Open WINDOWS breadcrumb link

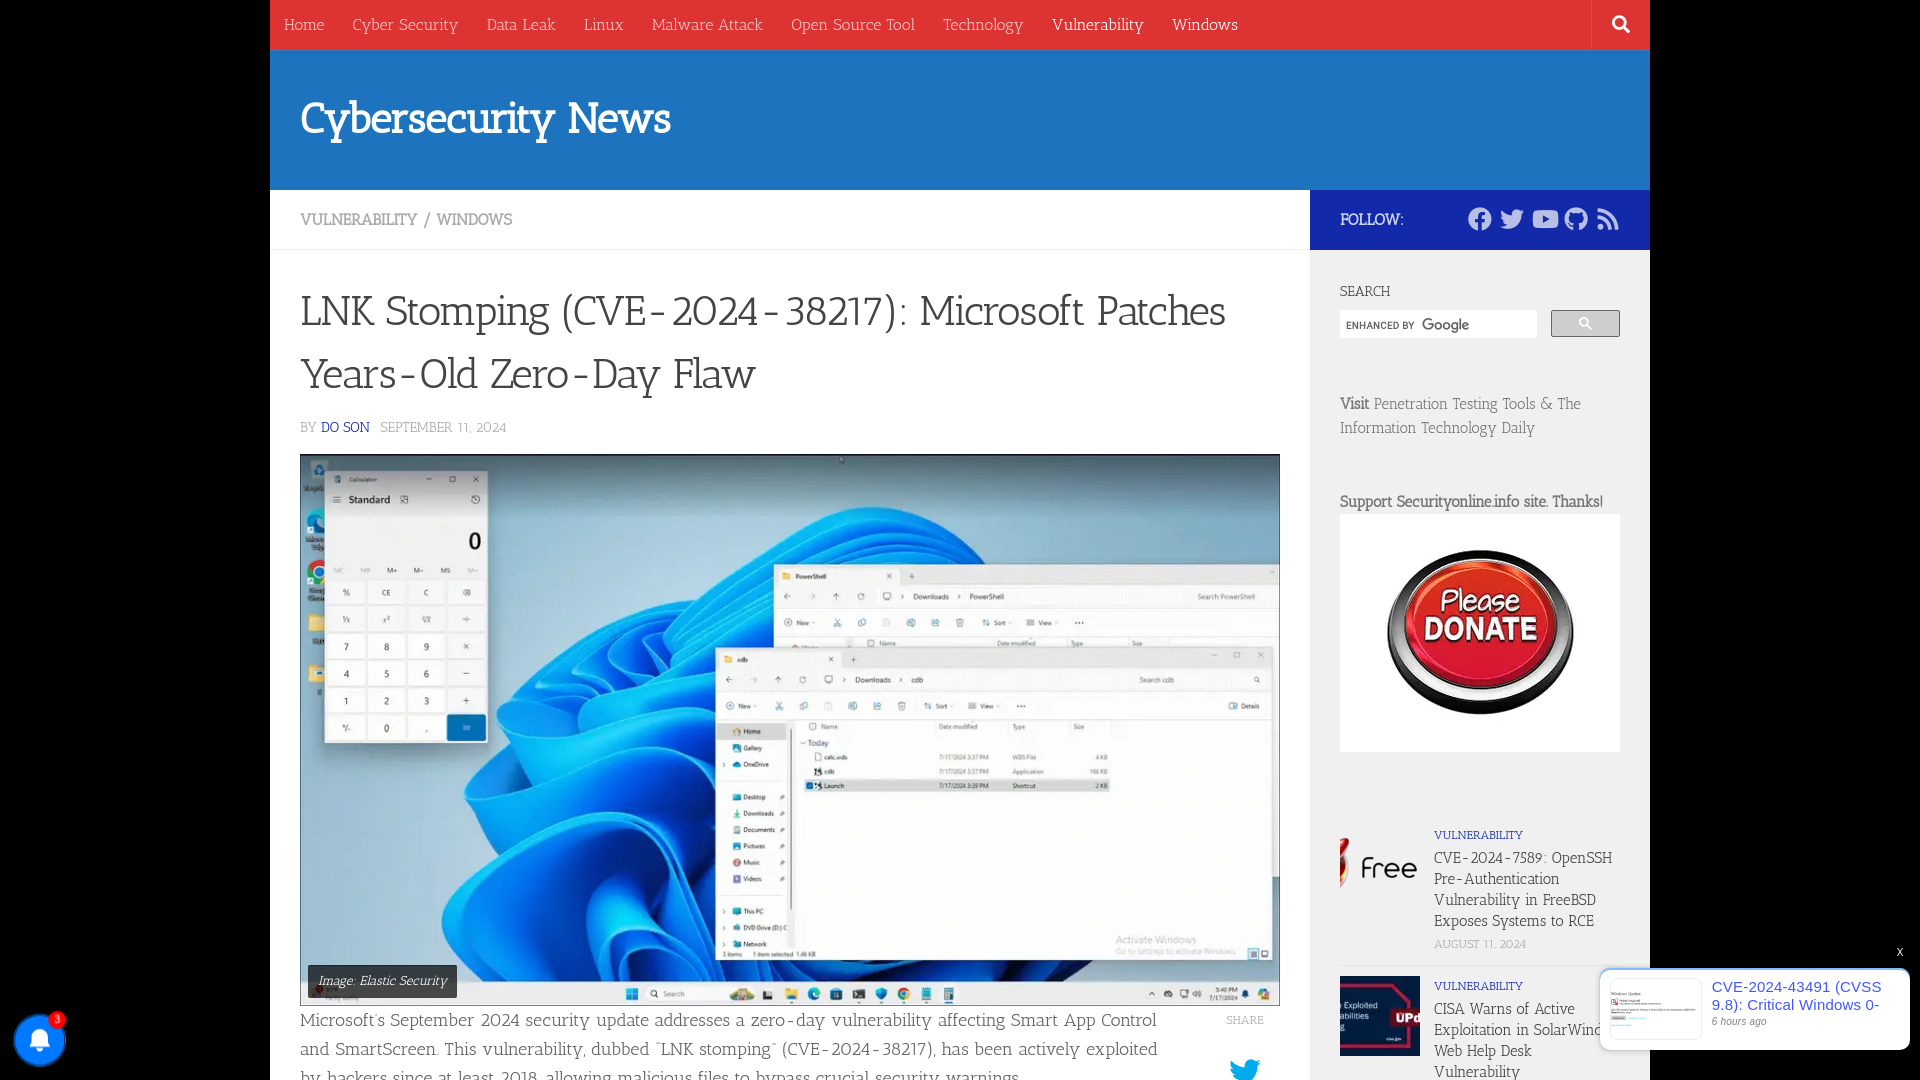474,220
